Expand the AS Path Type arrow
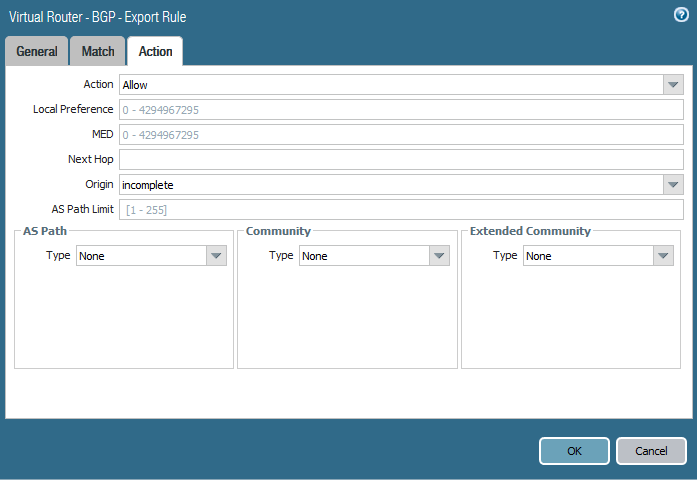This screenshot has width=697, height=480. [216, 256]
